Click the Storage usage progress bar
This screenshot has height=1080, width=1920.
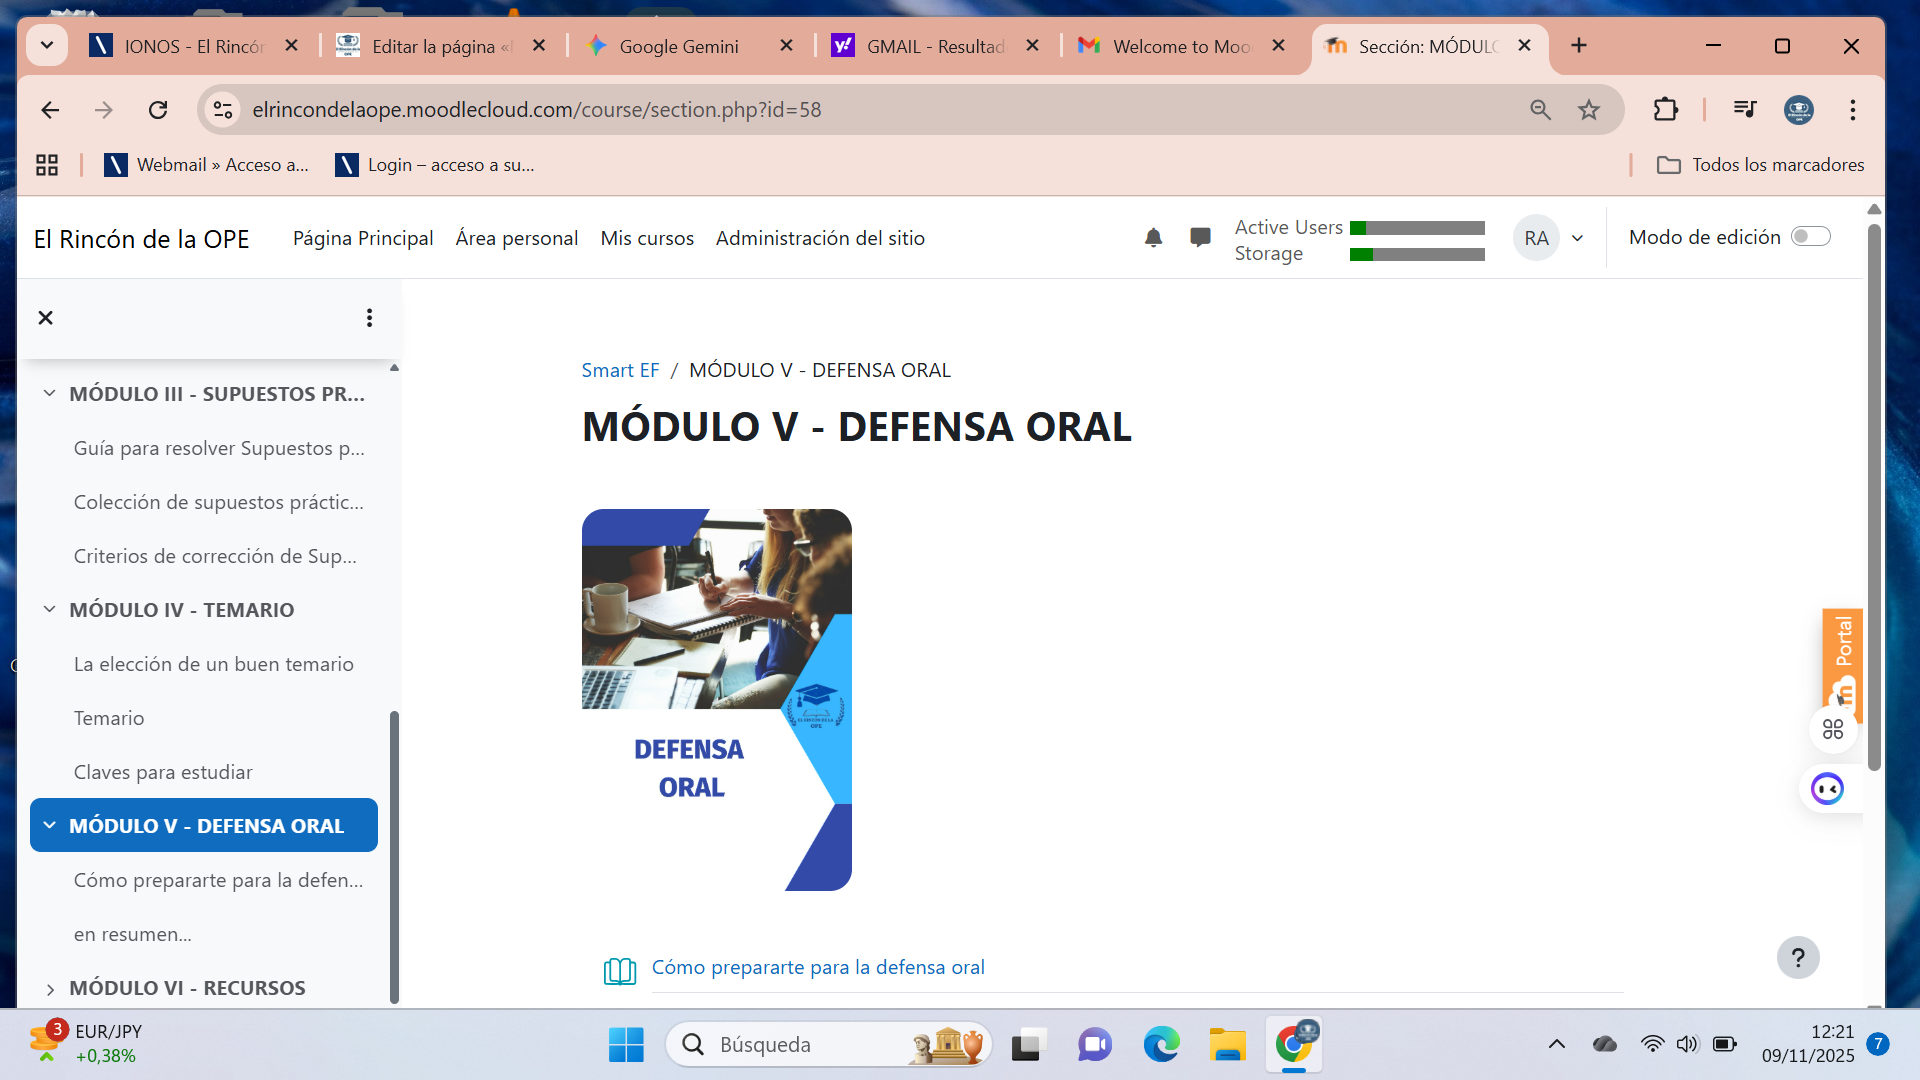(x=1416, y=255)
